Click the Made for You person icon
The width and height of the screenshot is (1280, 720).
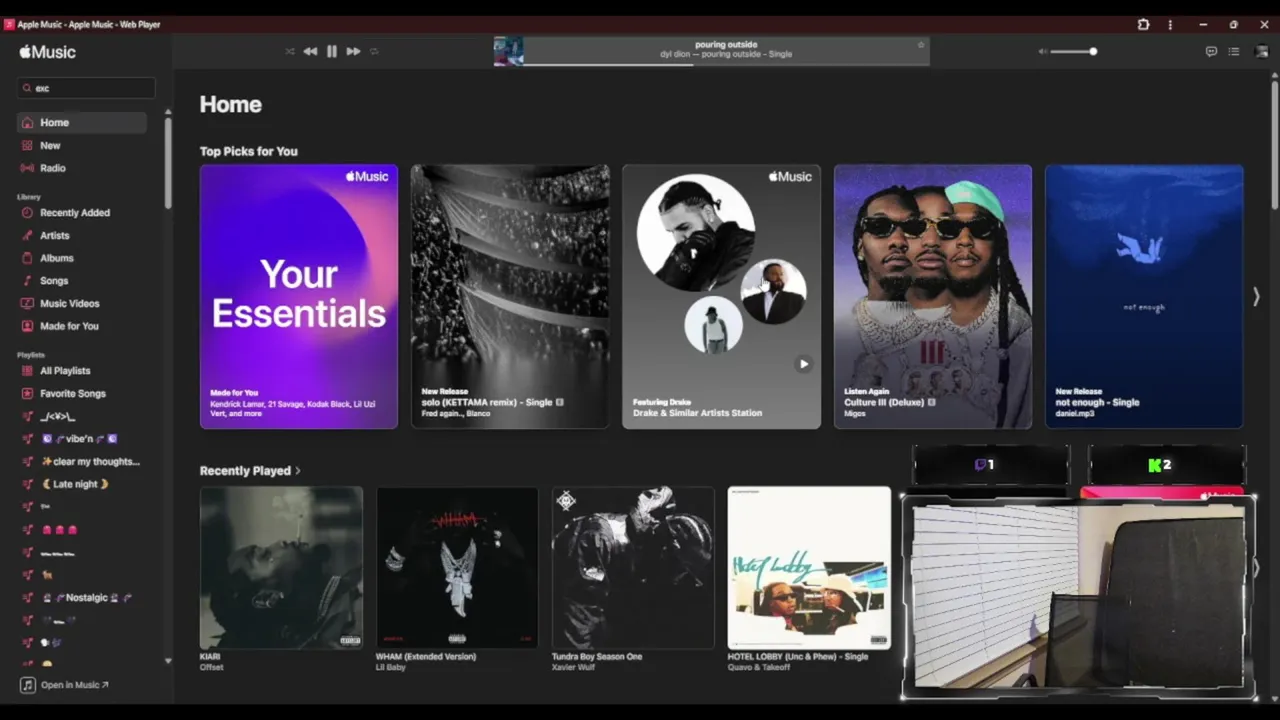28,326
